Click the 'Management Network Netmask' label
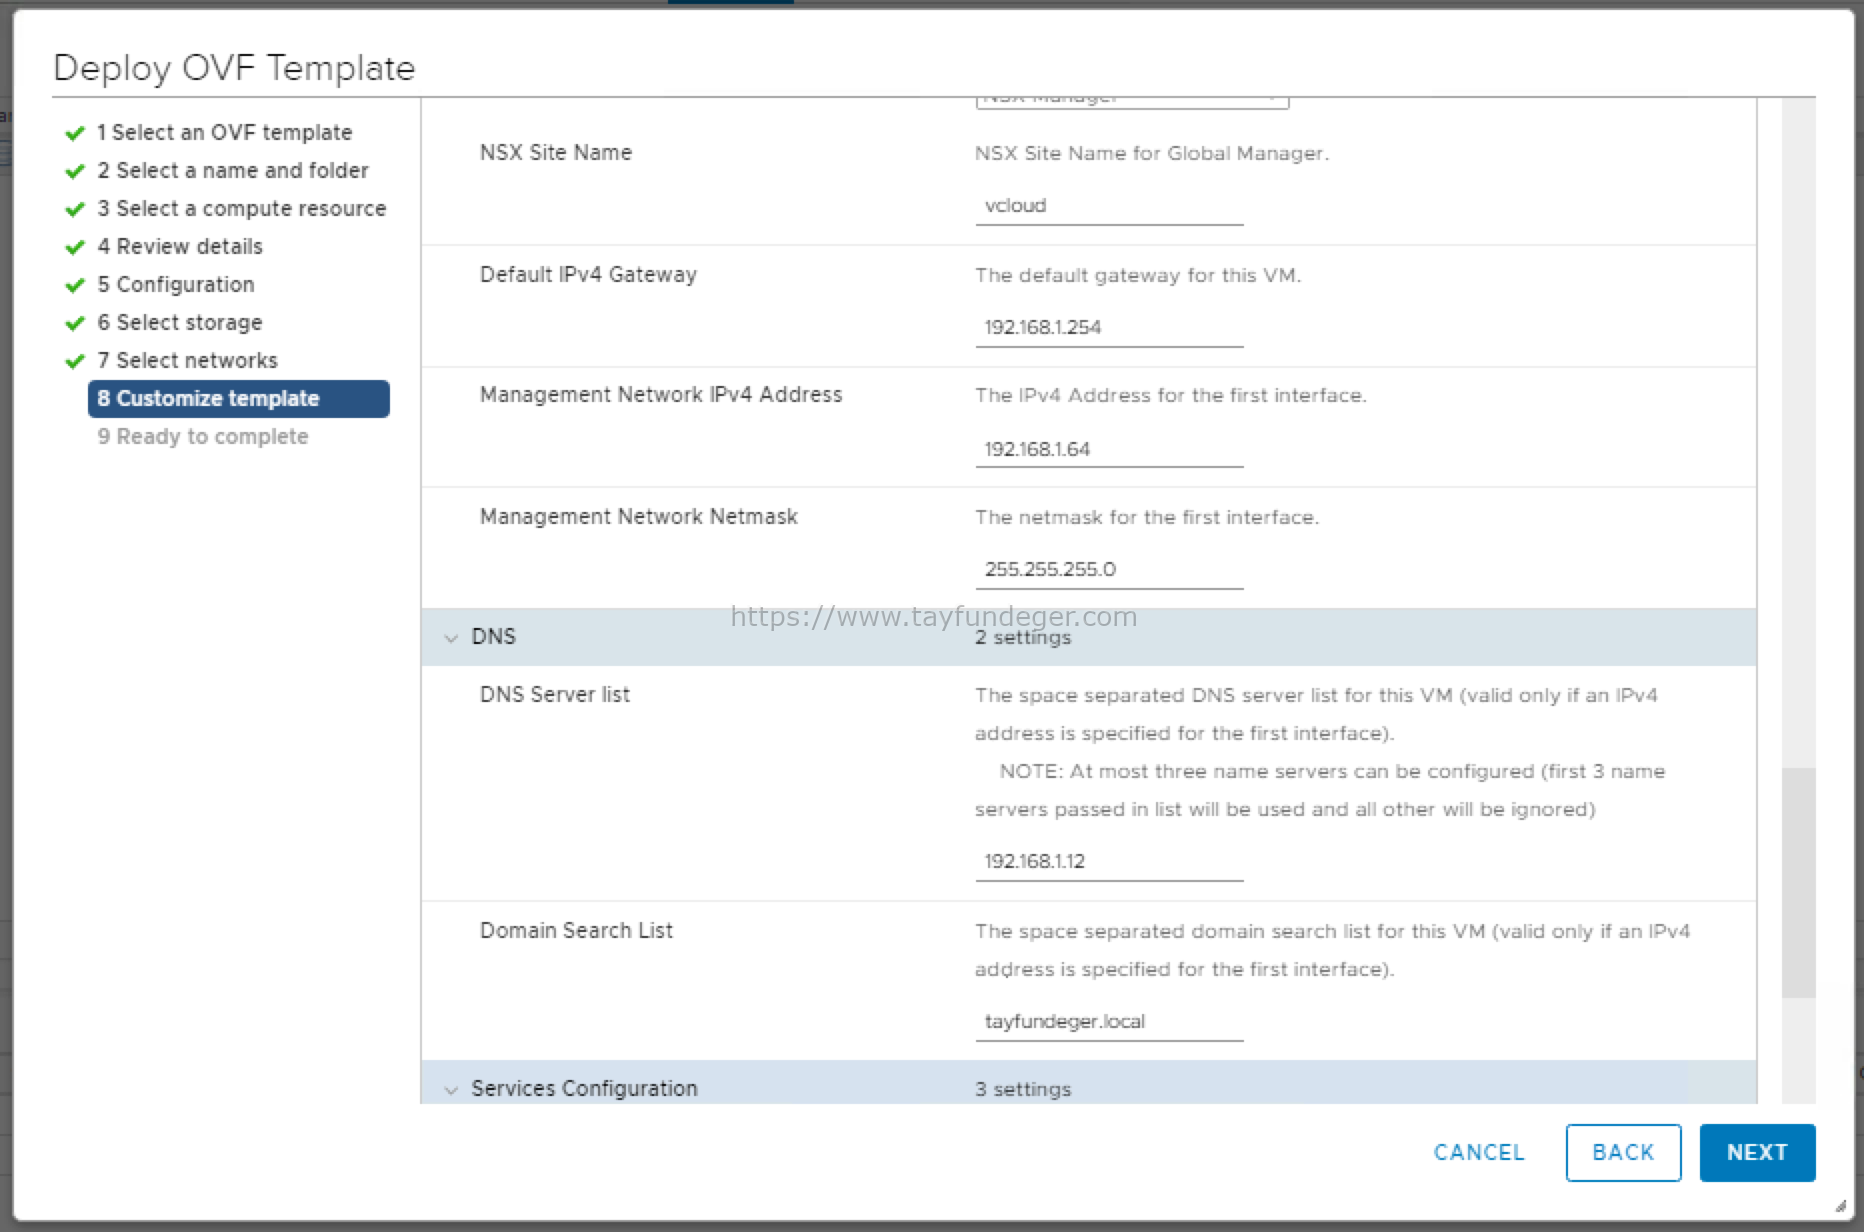The height and width of the screenshot is (1232, 1864). [639, 517]
